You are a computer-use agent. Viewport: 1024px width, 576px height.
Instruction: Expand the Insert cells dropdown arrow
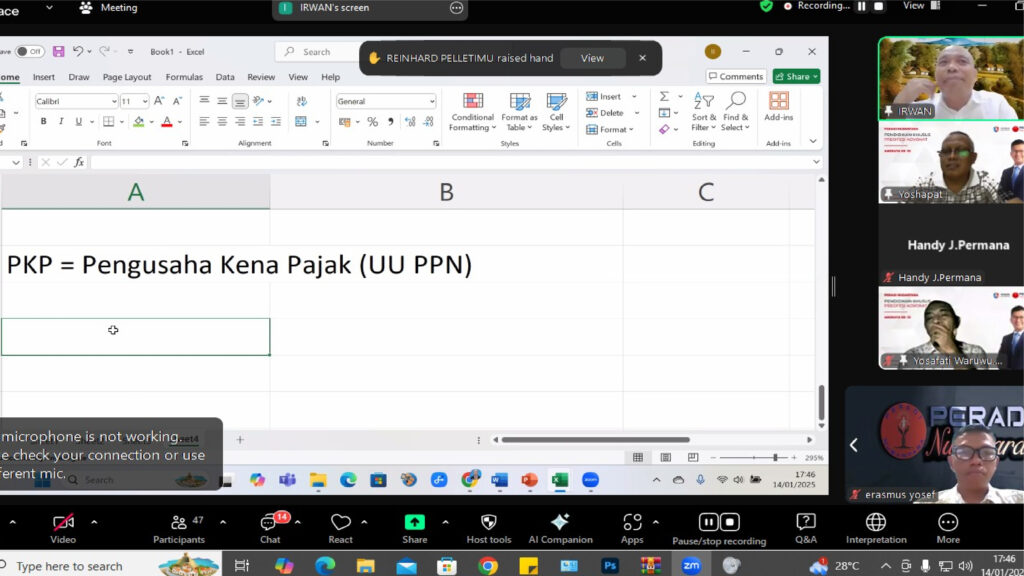tap(634, 97)
